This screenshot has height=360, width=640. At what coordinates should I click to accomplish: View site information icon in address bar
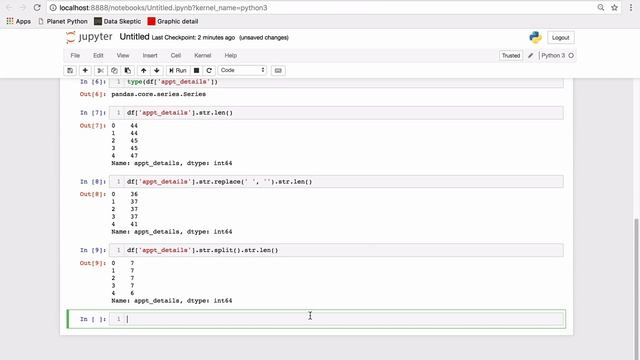[53, 8]
